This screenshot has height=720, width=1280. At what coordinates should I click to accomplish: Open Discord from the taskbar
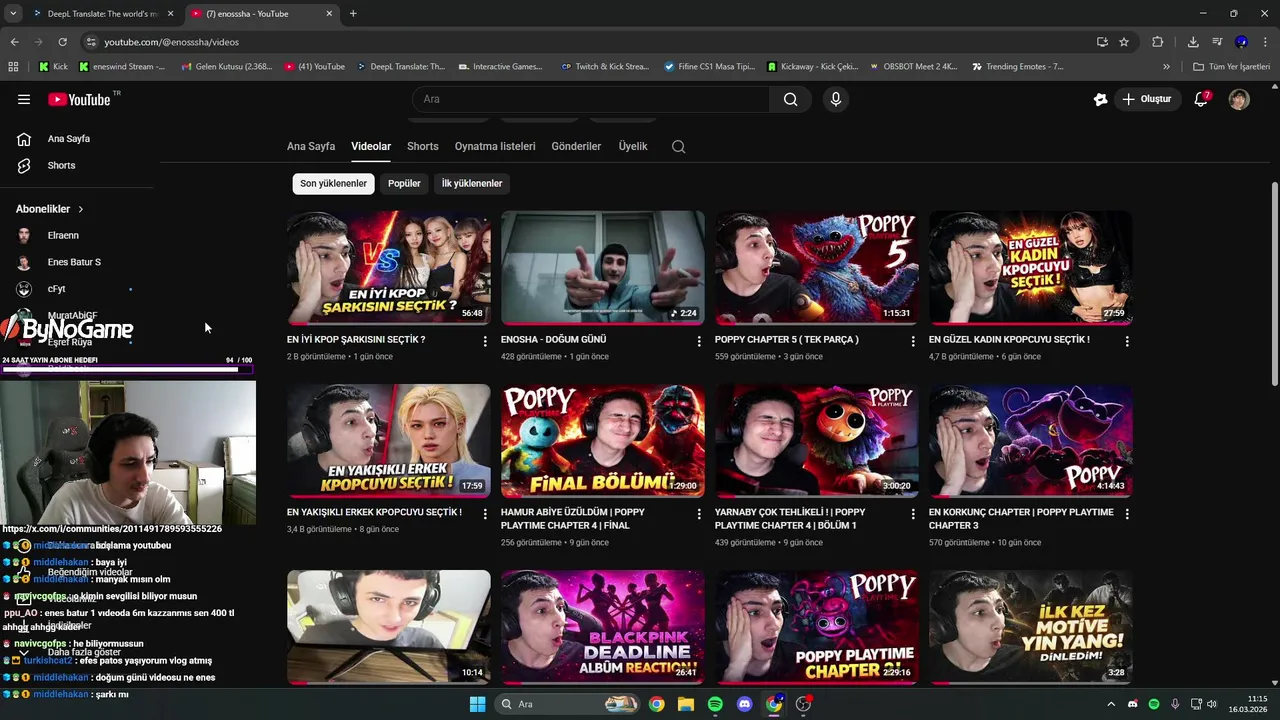click(x=744, y=704)
